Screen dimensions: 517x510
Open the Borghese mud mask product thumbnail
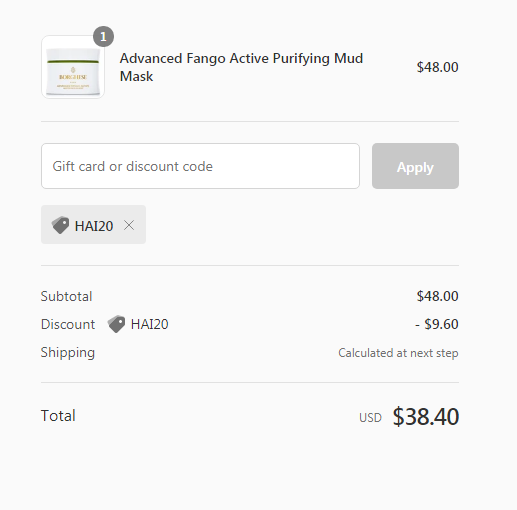point(73,67)
